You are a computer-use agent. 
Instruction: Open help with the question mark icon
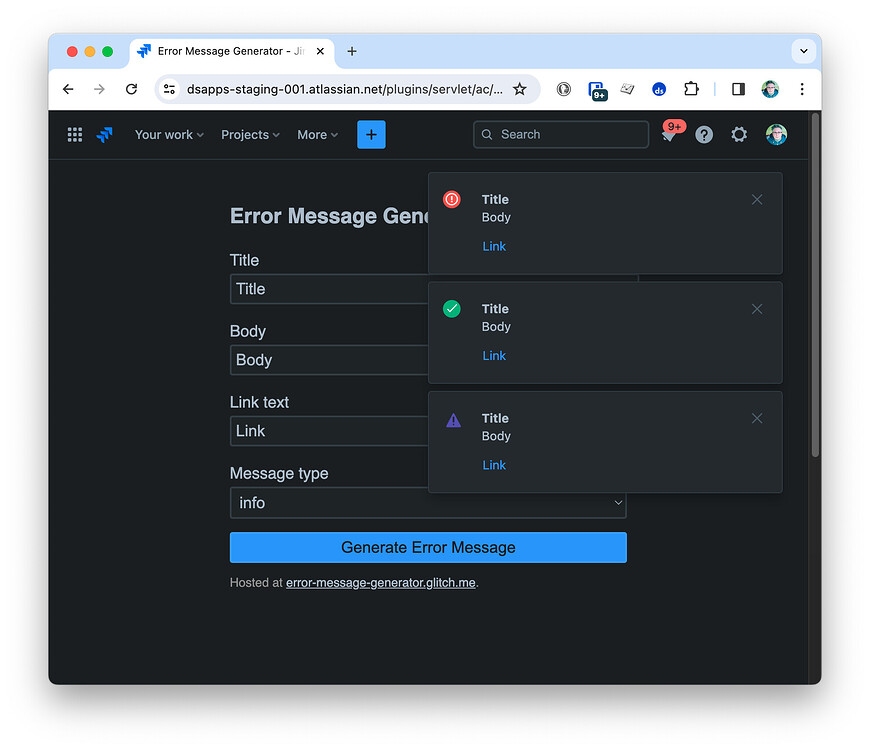coord(703,134)
